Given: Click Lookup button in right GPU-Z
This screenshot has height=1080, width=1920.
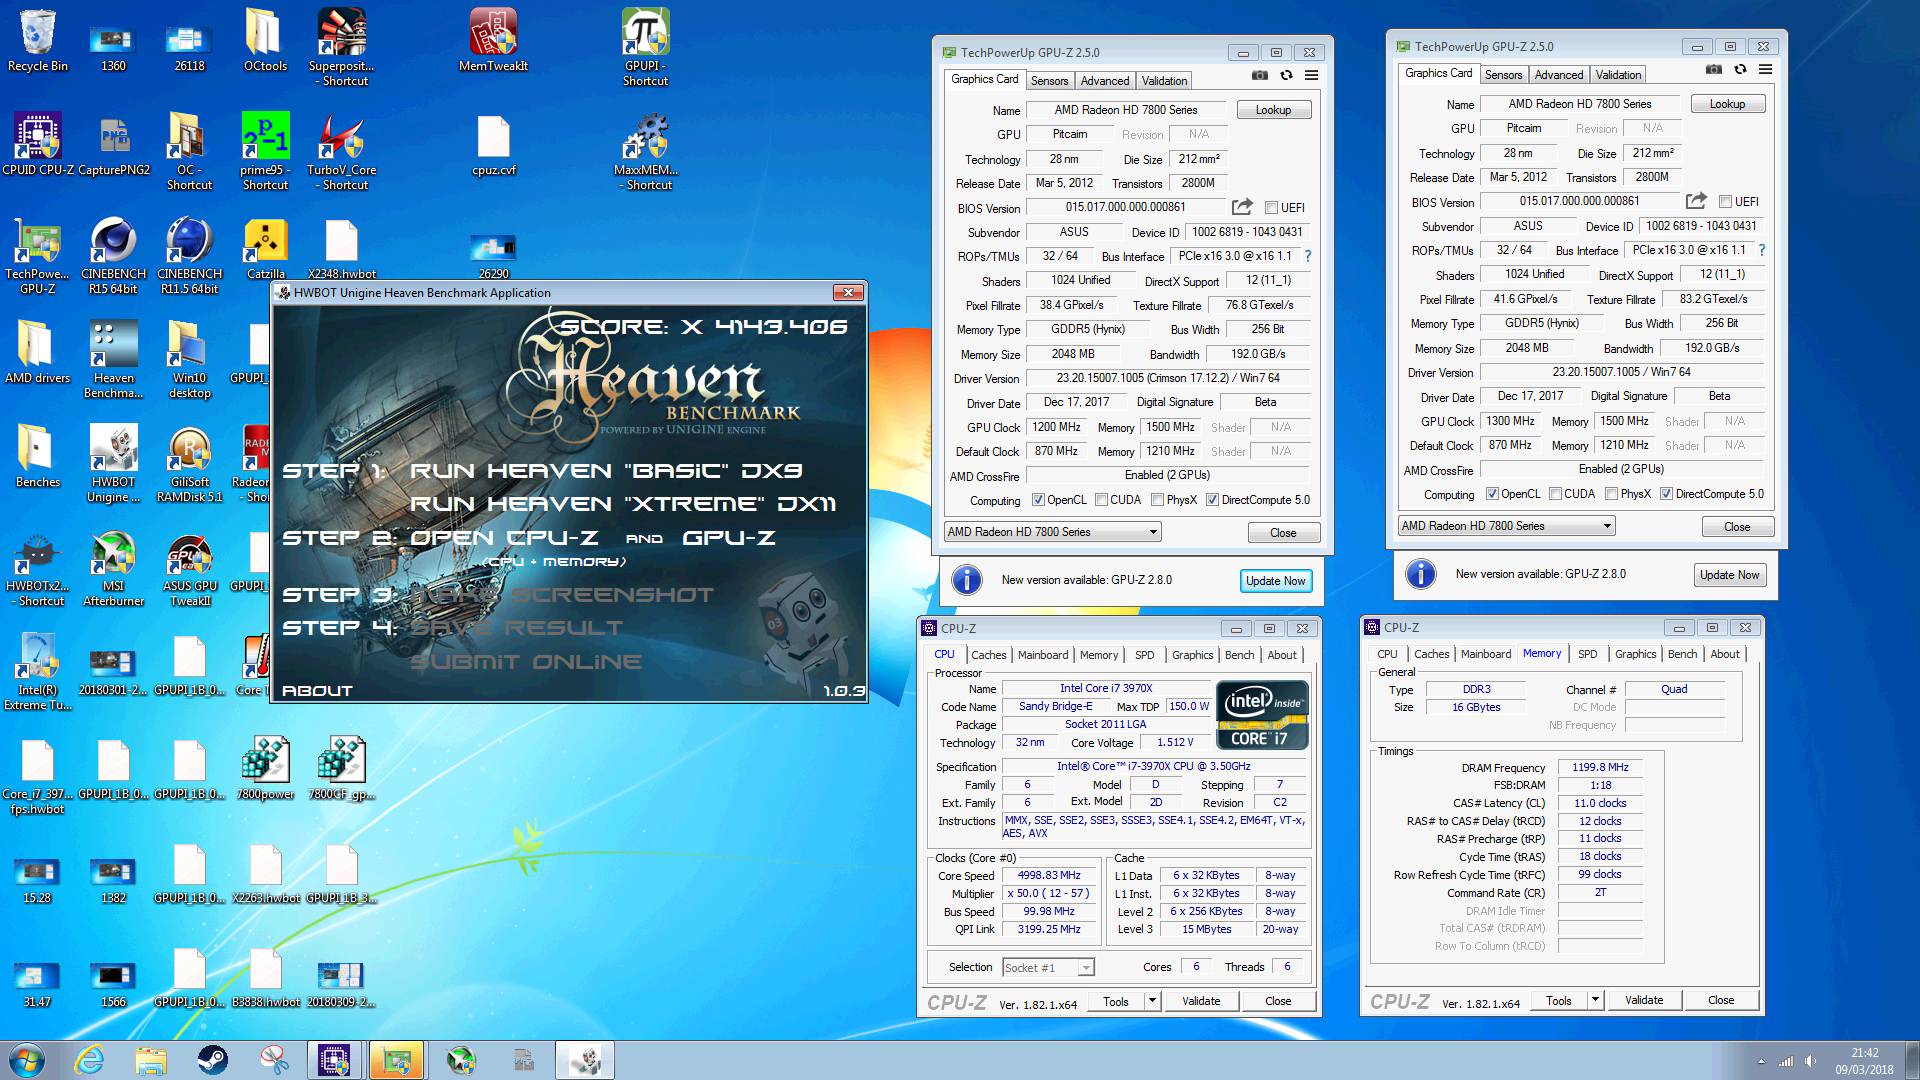Looking at the screenshot, I should tap(1727, 104).
